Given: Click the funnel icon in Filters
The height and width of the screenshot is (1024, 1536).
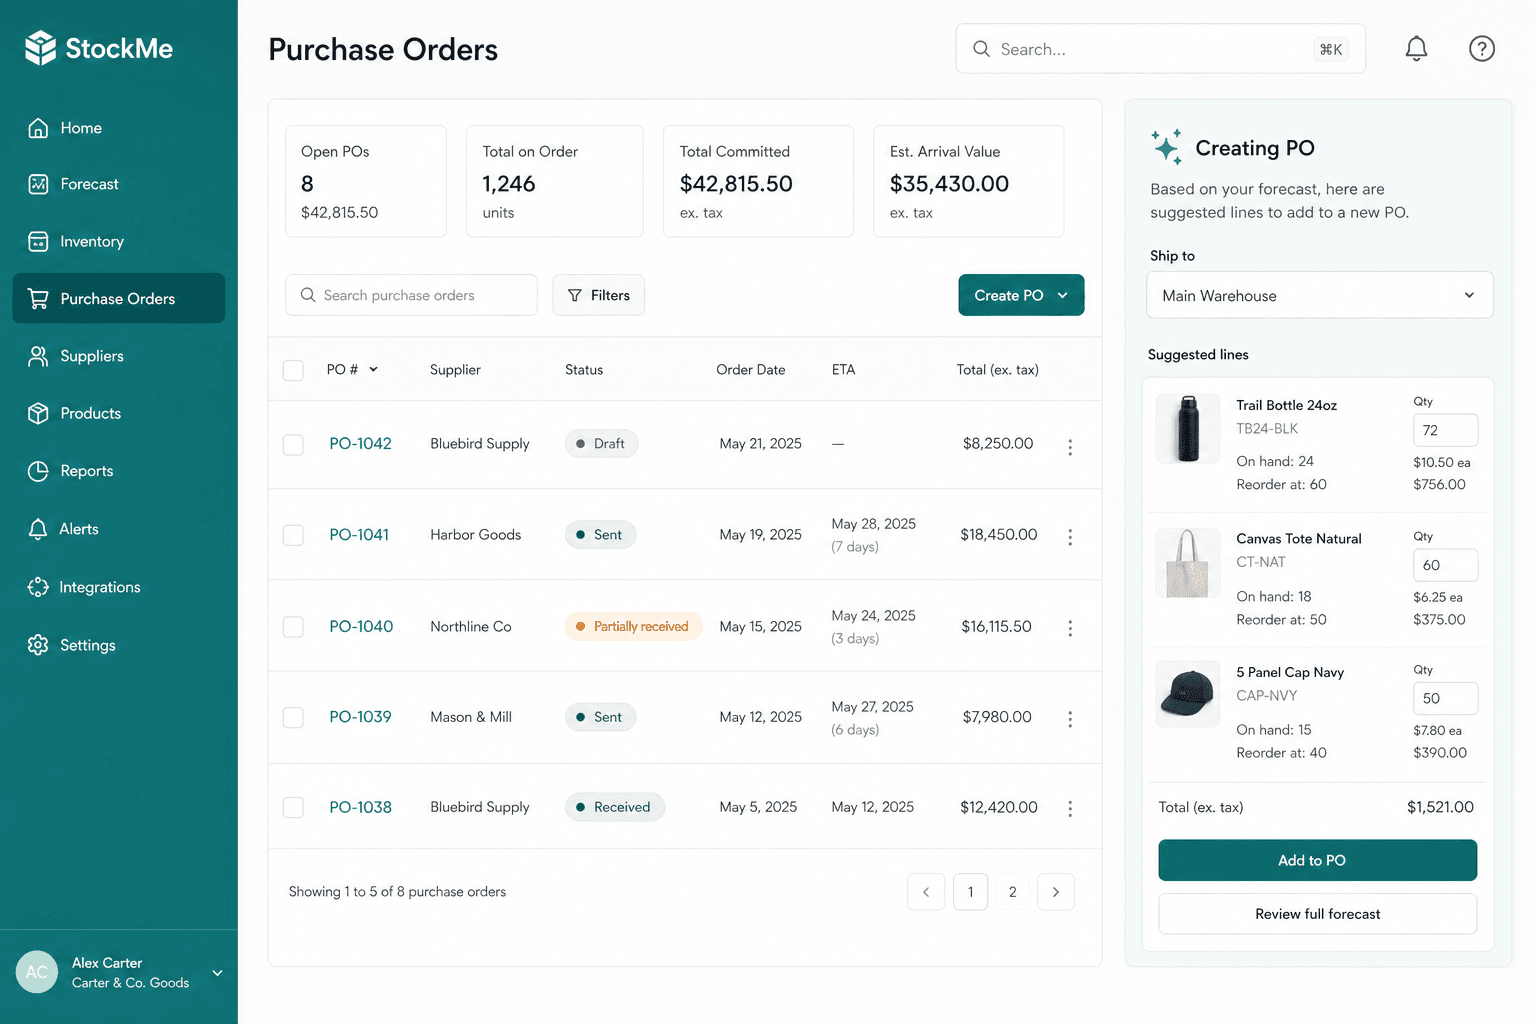Looking at the screenshot, I should (x=575, y=295).
